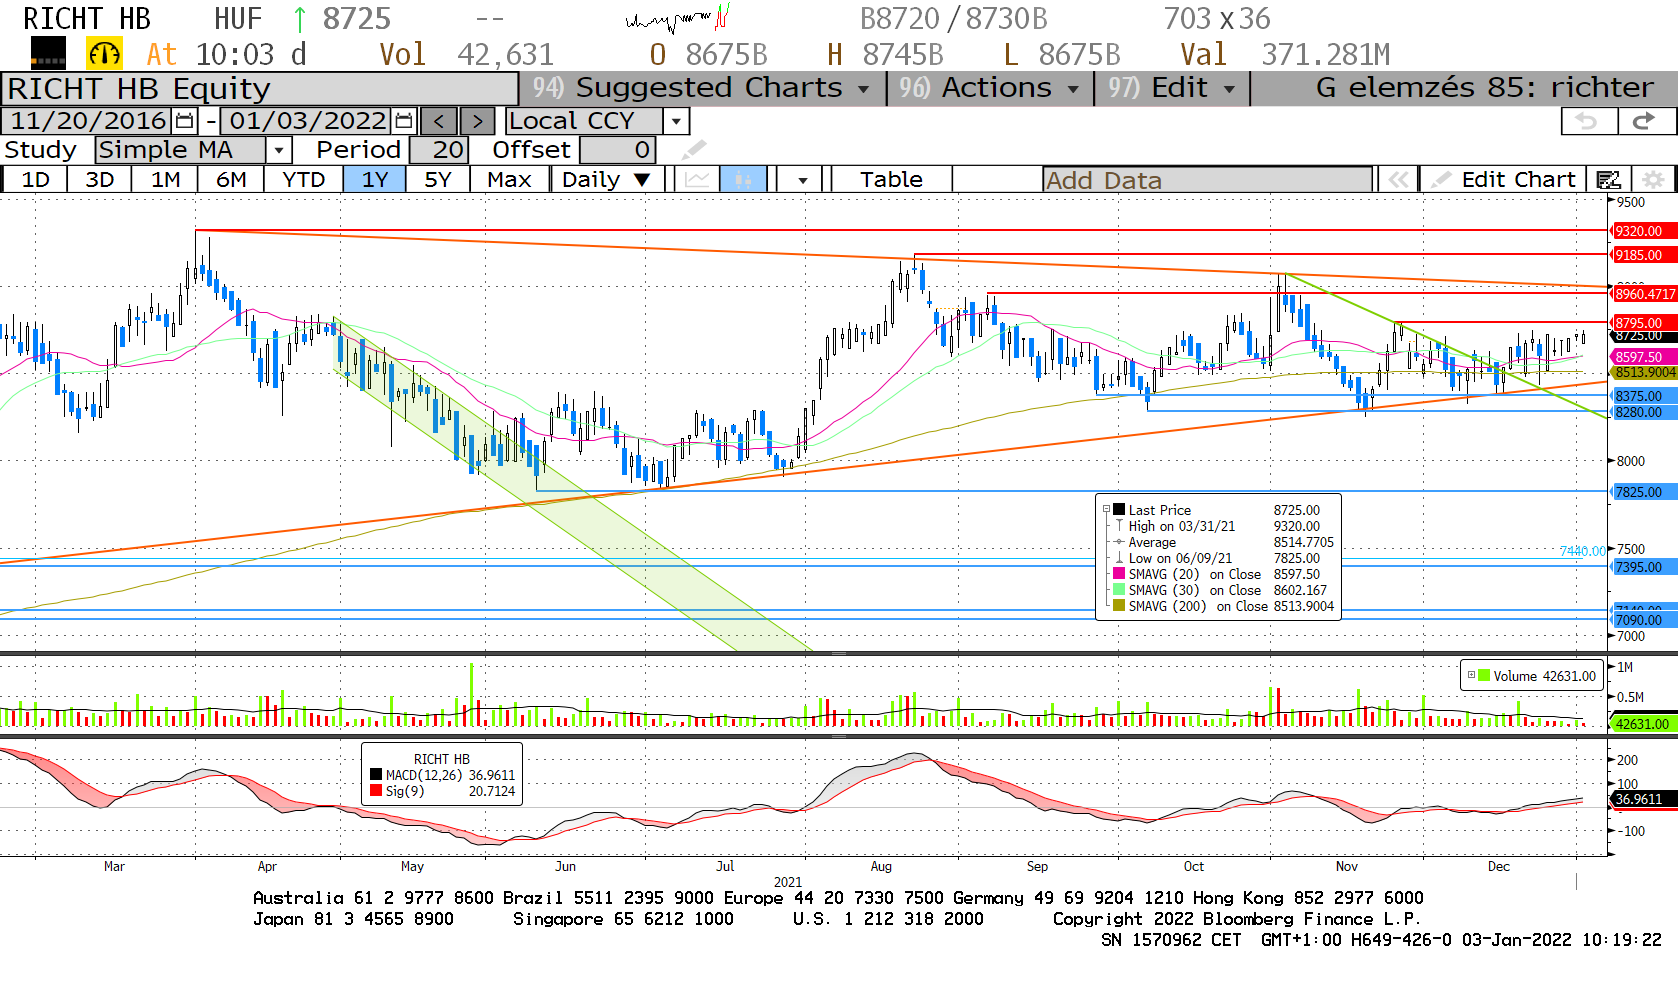Click the 8280.00 support level label
The width and height of the screenshot is (1678, 983).
tap(1642, 412)
